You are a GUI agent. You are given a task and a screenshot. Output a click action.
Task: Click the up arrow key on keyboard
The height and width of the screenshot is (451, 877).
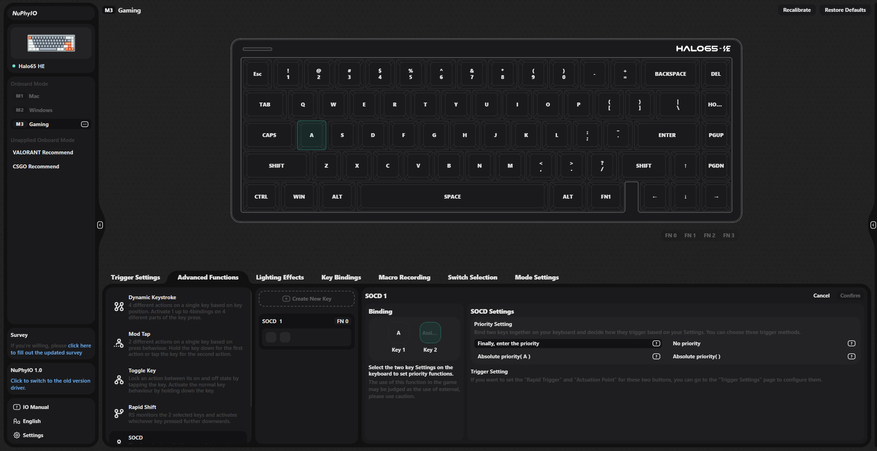(x=685, y=166)
